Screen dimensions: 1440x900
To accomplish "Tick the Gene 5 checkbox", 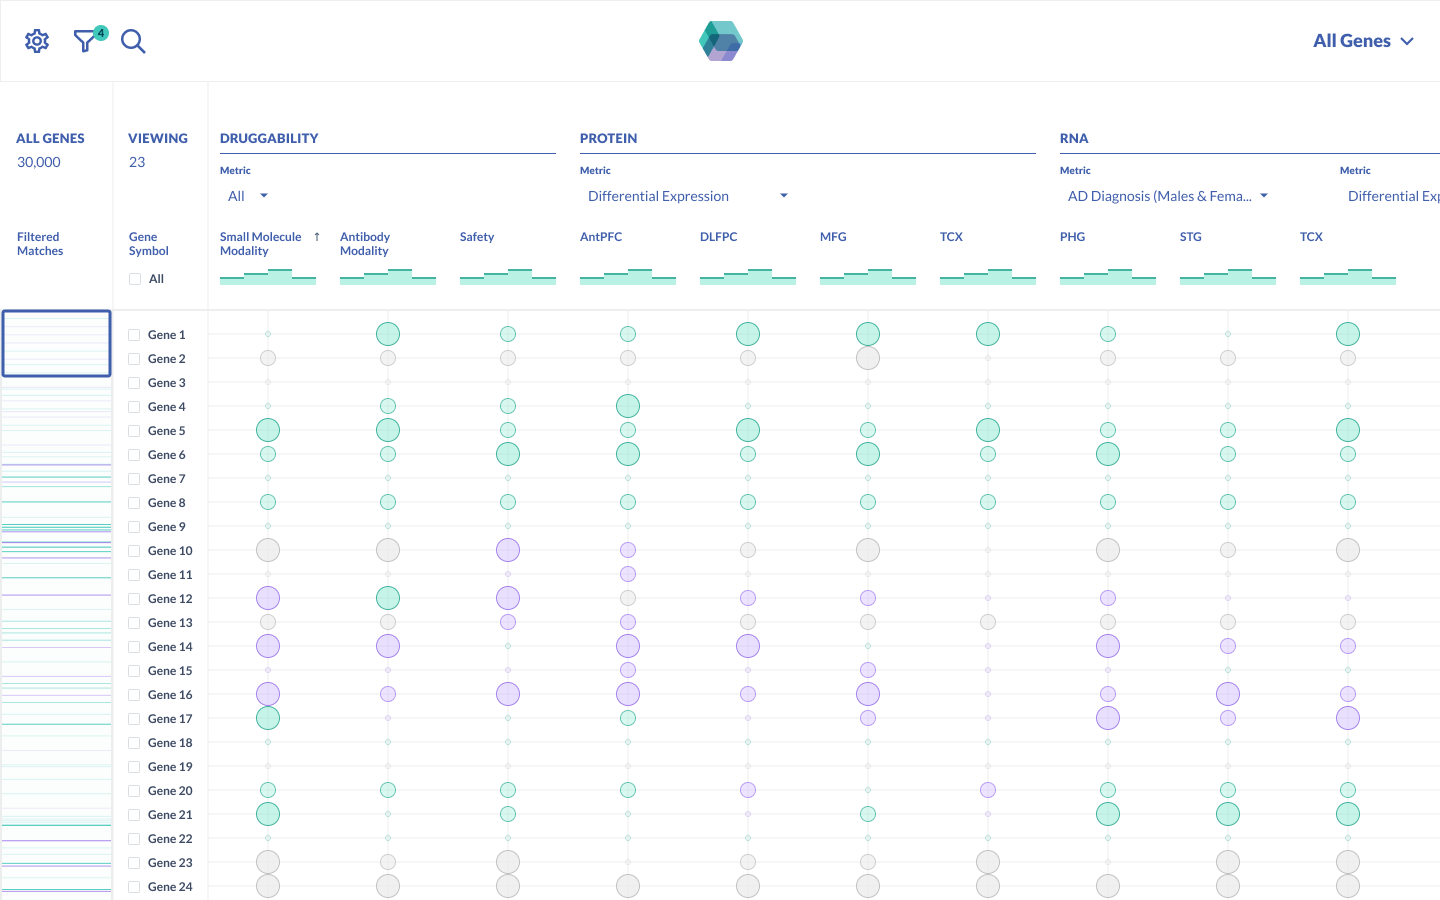I will point(134,431).
